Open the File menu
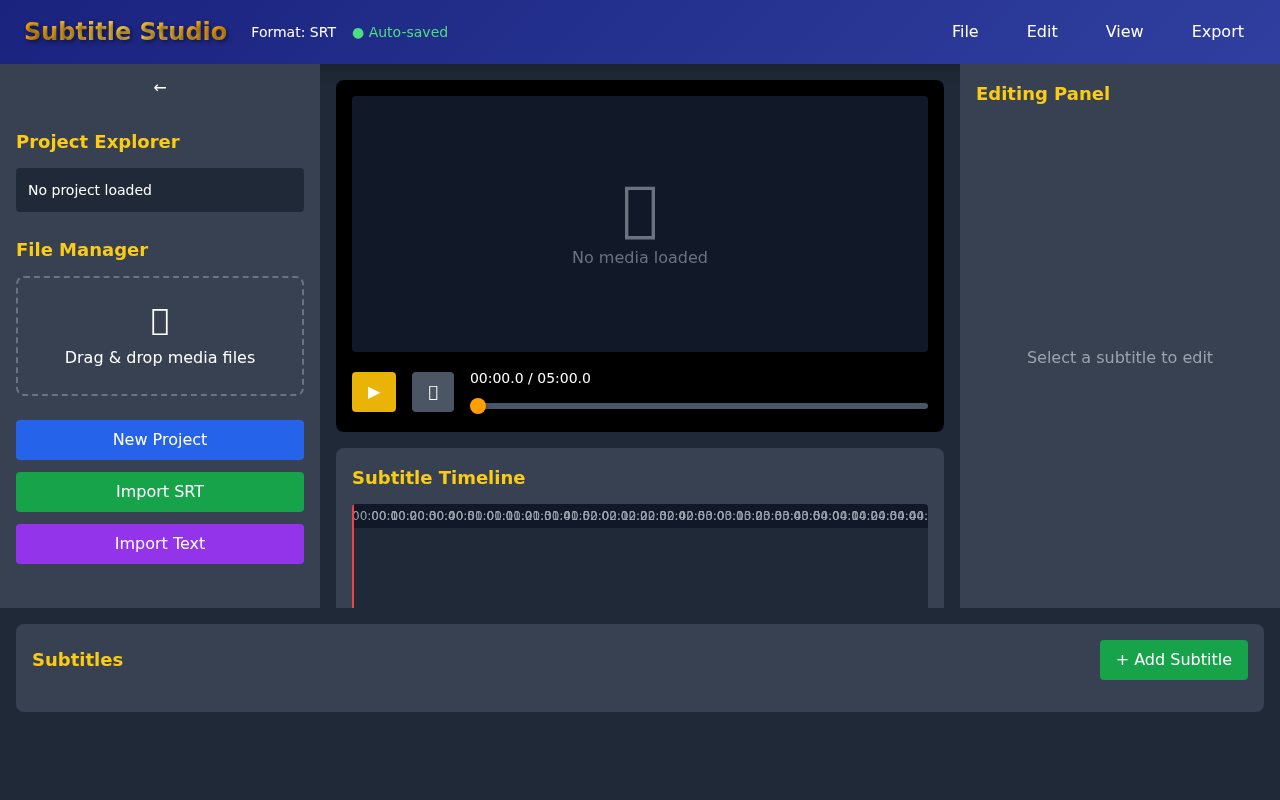This screenshot has height=800, width=1280. coord(965,31)
